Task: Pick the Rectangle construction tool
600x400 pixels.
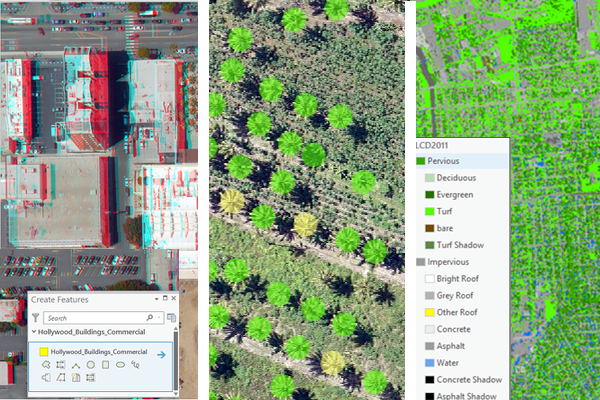Action: (104, 365)
